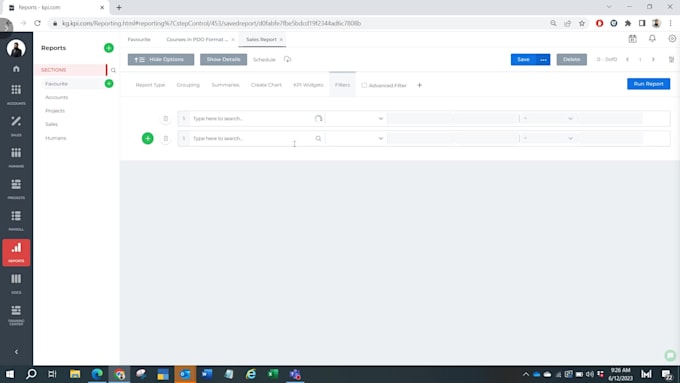Open the Report Type step
The image size is (680, 383).
pos(150,85)
